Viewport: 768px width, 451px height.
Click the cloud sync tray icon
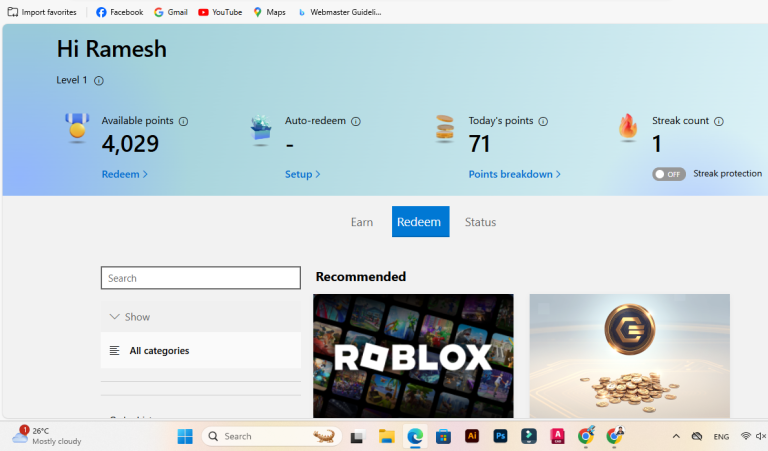pyautogui.click(x=697, y=436)
